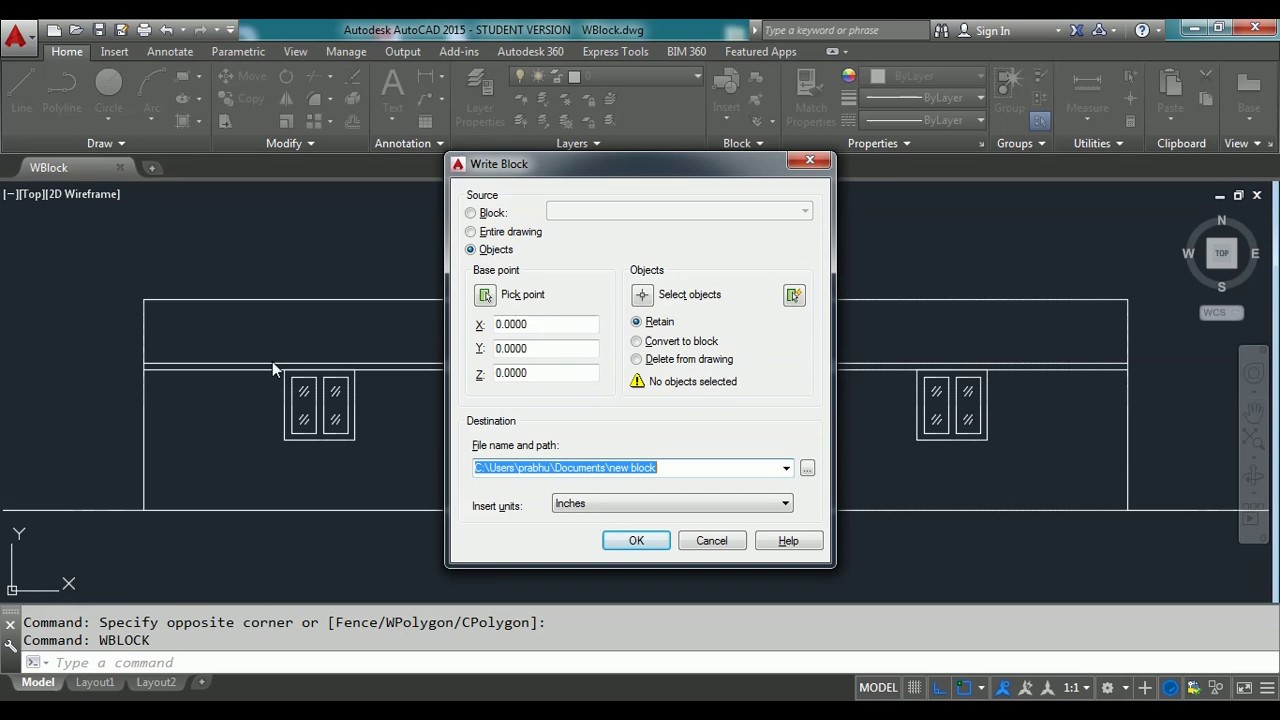Click the MODEL button in status bar
This screenshot has width=1280, height=720.
tap(878, 688)
